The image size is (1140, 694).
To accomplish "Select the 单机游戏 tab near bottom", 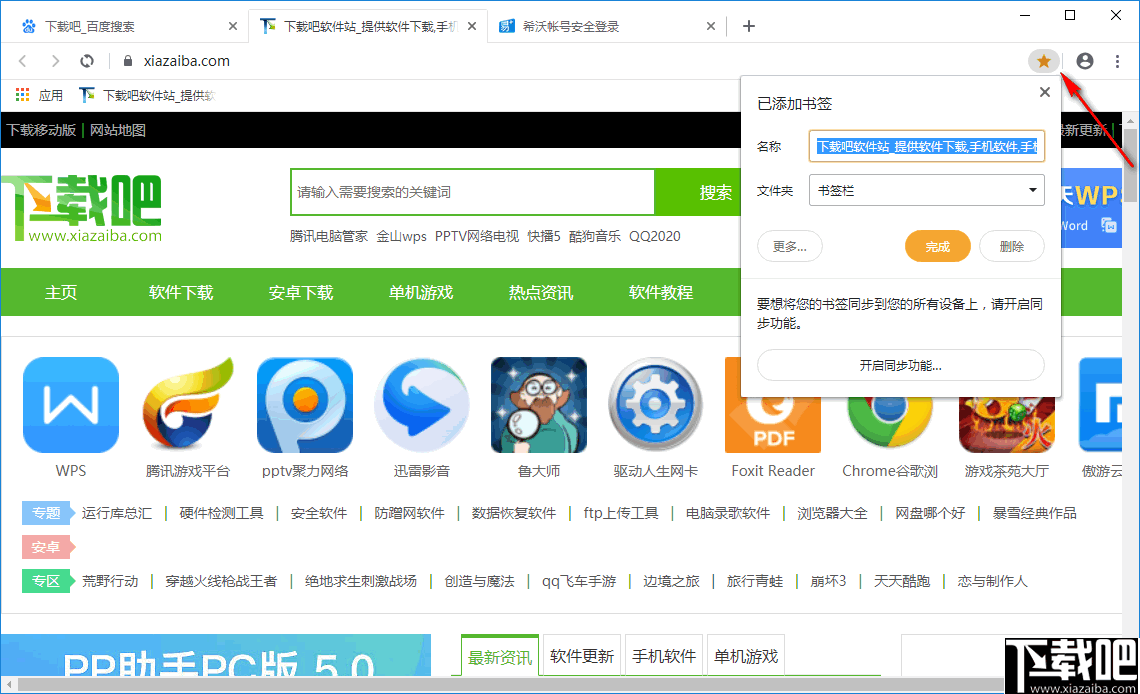I will point(747,656).
